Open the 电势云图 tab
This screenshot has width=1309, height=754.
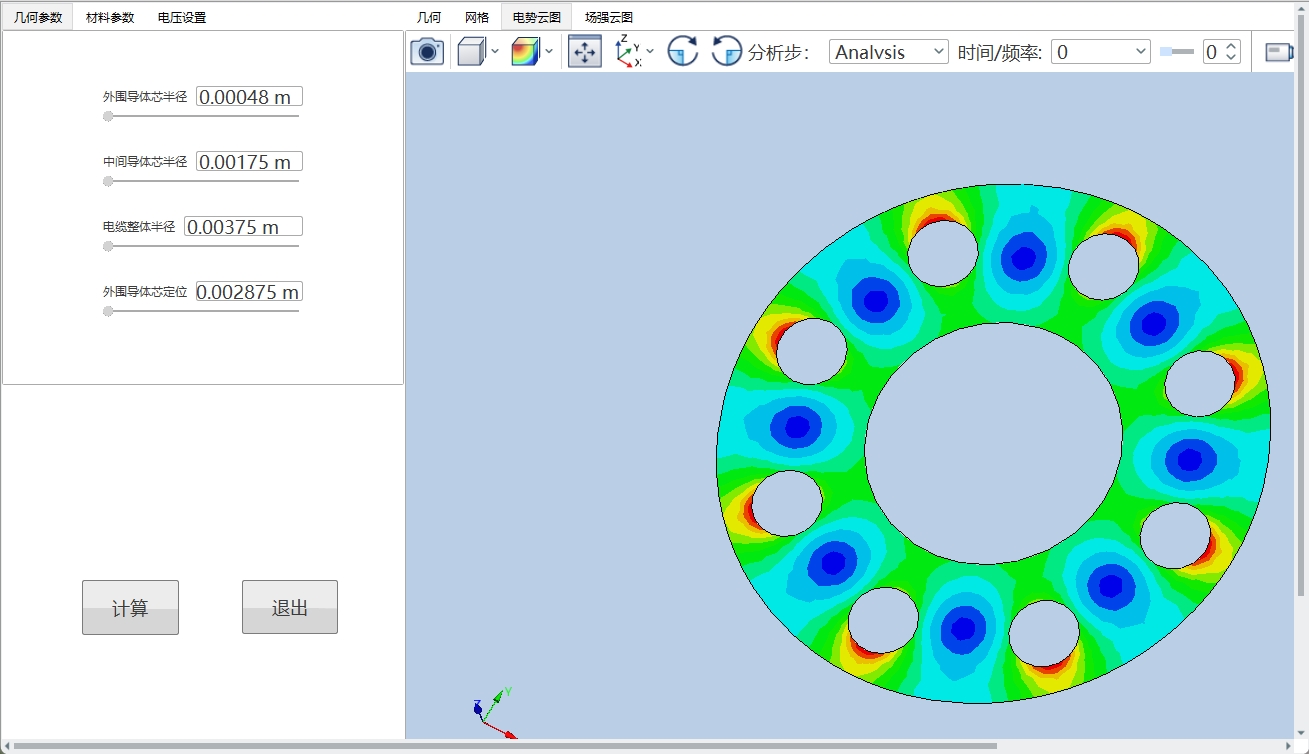(537, 17)
